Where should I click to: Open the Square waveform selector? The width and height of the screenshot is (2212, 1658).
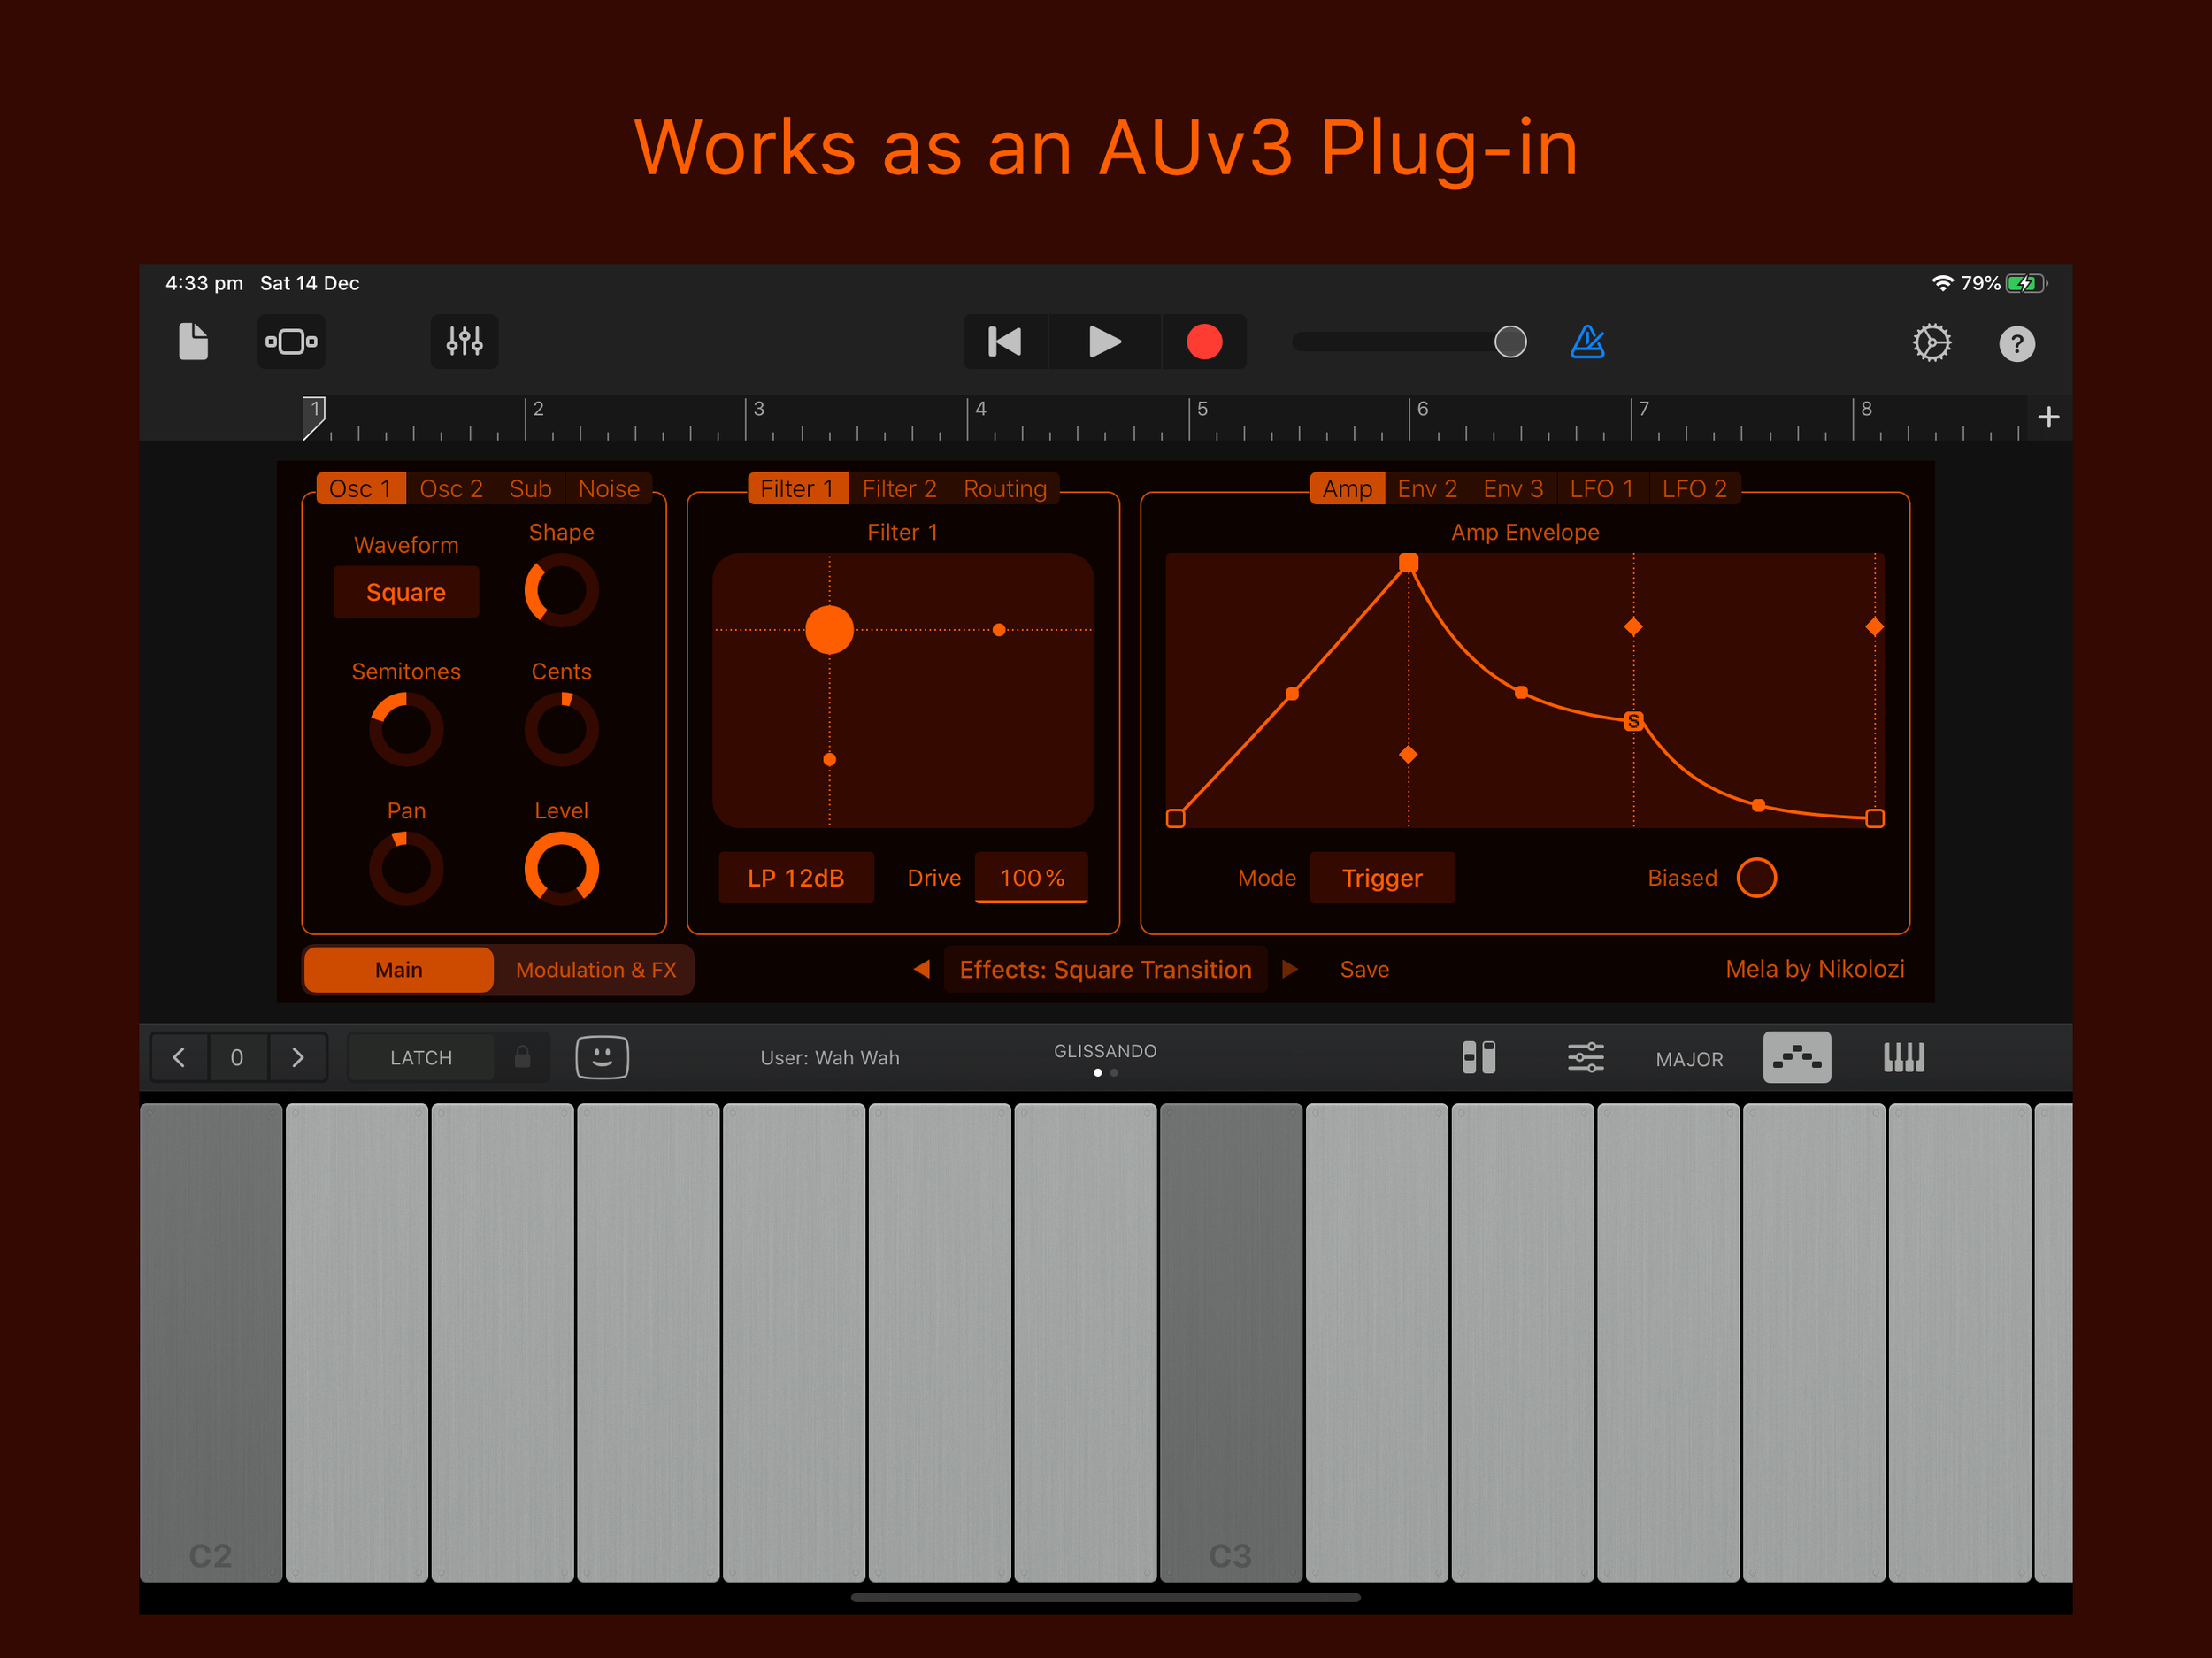click(x=406, y=592)
